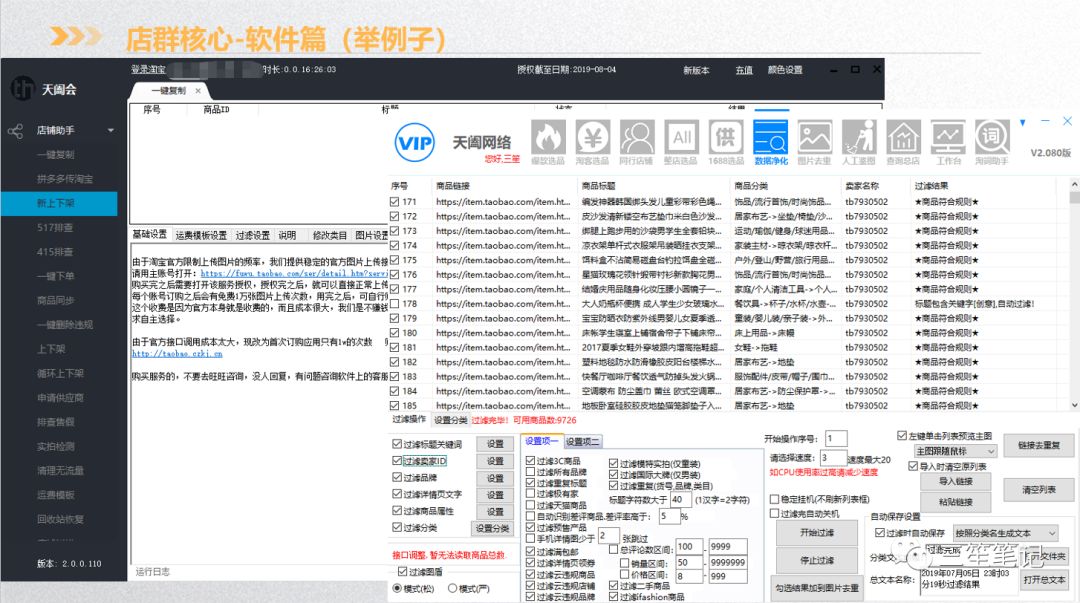Switch to the 设置项一 tab
The height and width of the screenshot is (603, 1080).
(541, 441)
